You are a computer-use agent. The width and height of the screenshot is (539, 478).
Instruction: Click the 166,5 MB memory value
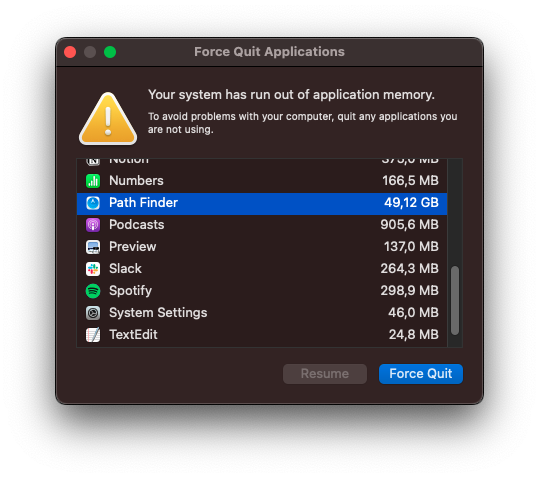pos(410,181)
